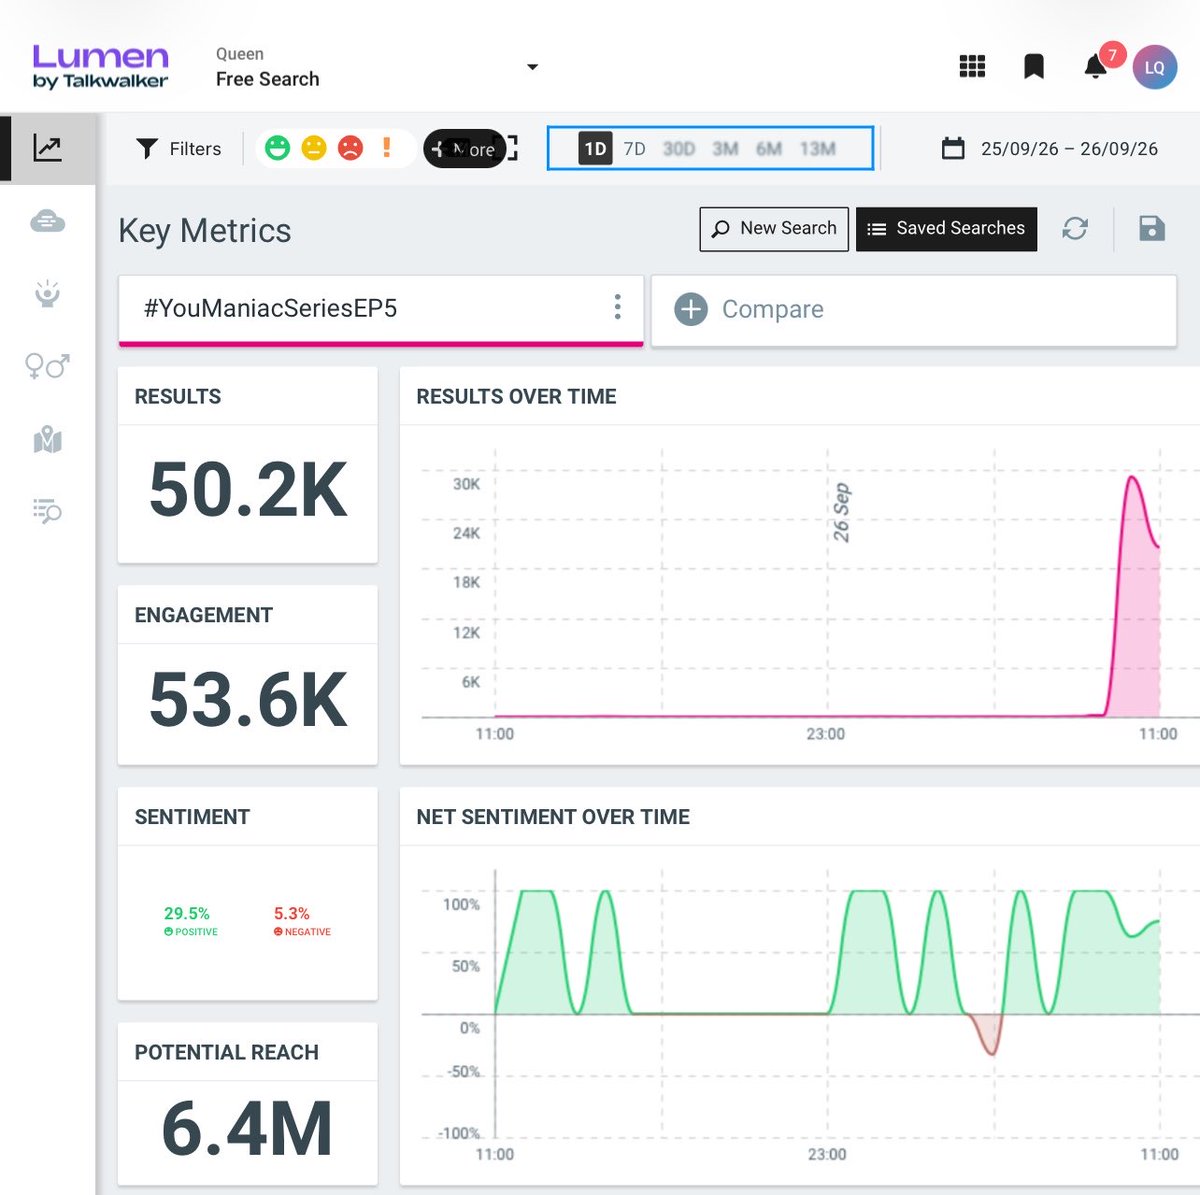Click the Lumen by Talkwalker logo
This screenshot has width=1200, height=1195.
[100, 67]
